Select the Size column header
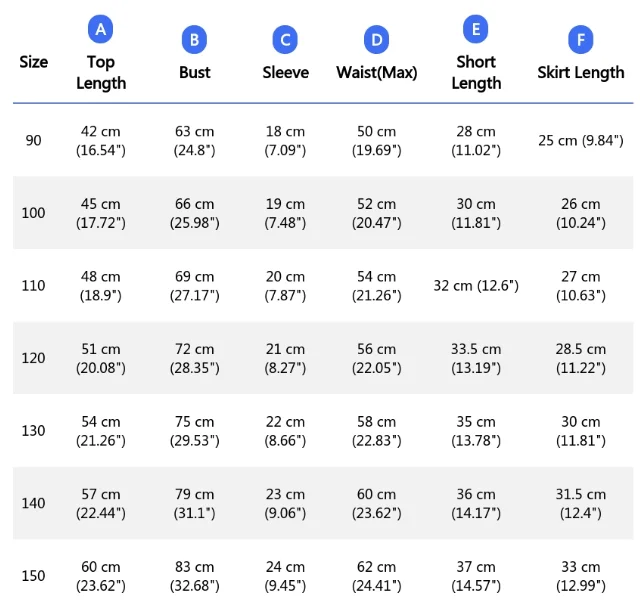This screenshot has height=610, width=640. (33, 62)
